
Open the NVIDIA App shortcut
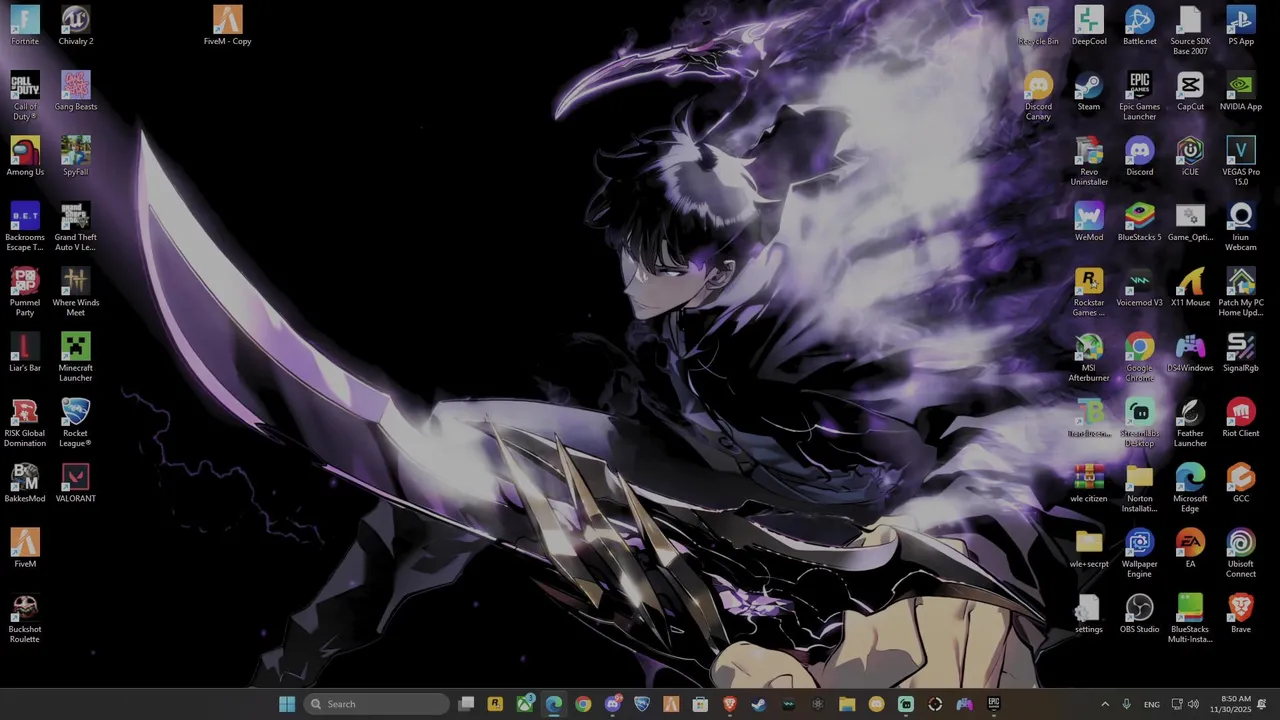point(1240,91)
